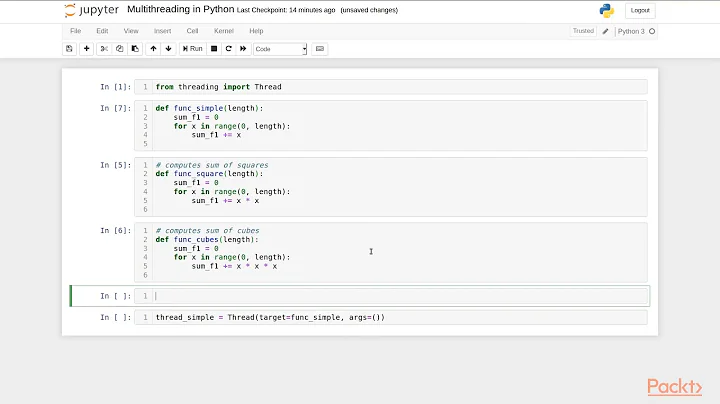Select the In [7] cell prompt
The image size is (720, 404).
[116, 108]
